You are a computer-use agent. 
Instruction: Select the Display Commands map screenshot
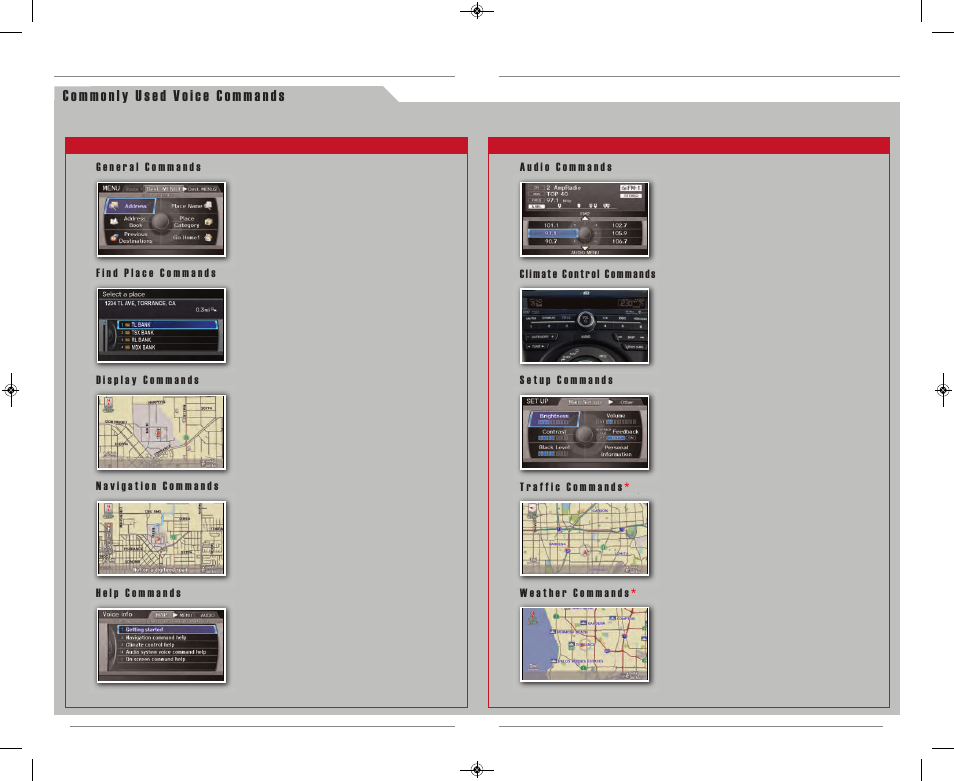pos(161,432)
